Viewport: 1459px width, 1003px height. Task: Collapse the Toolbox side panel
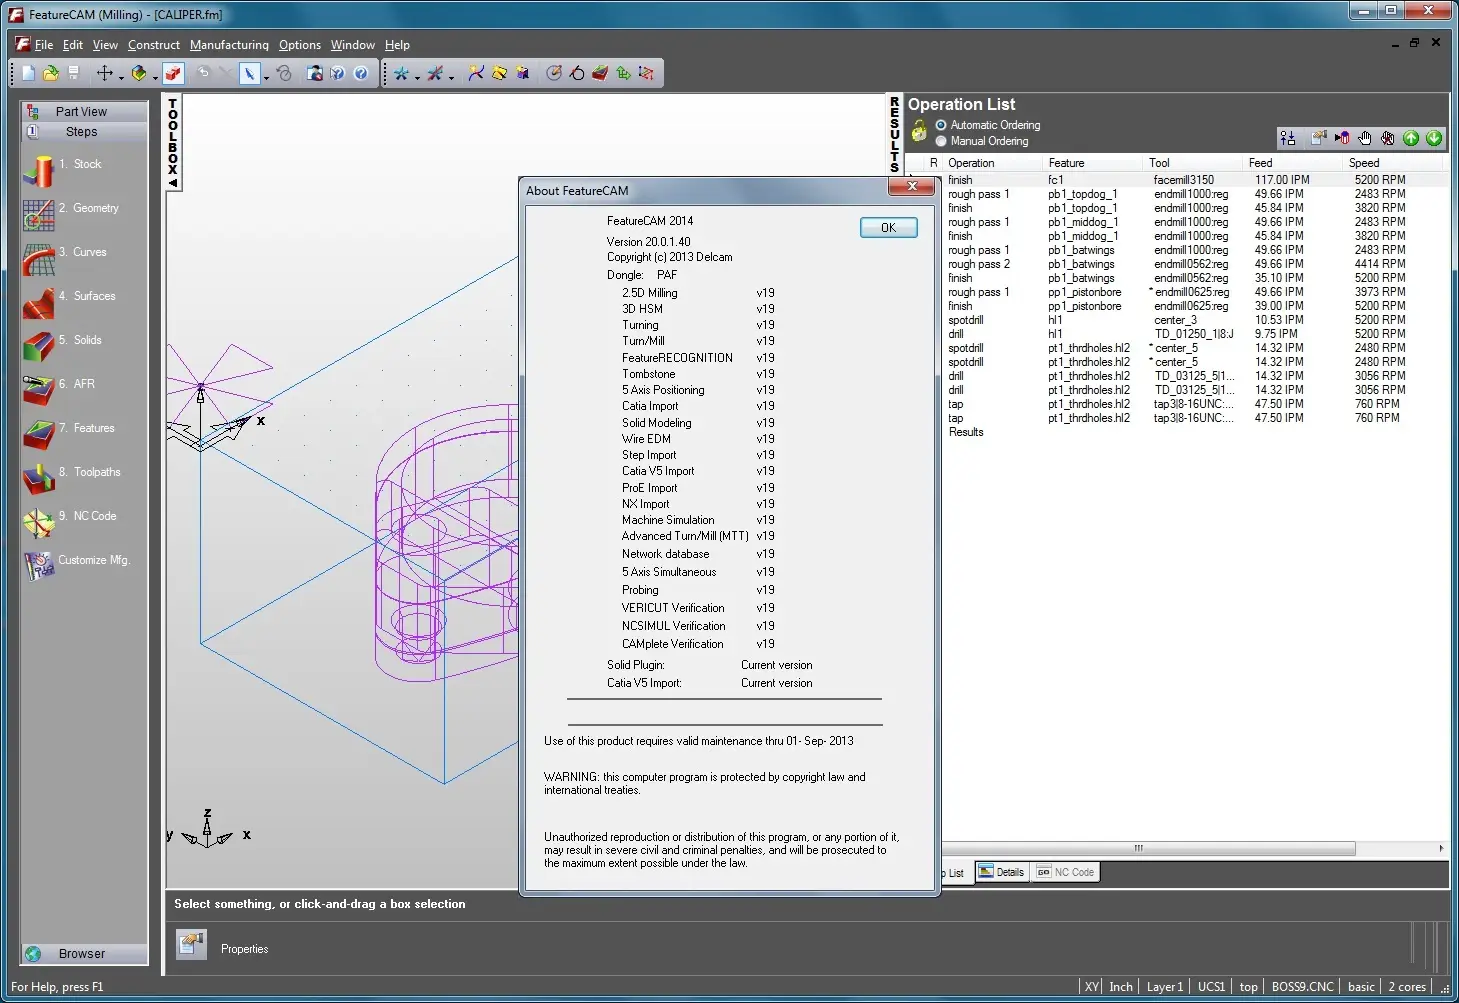coord(173,183)
